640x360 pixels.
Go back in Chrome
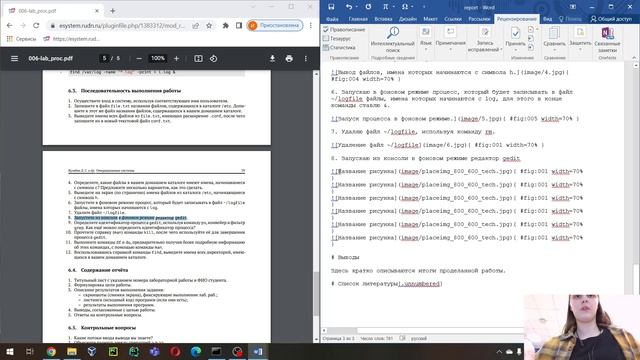pyautogui.click(x=9, y=25)
